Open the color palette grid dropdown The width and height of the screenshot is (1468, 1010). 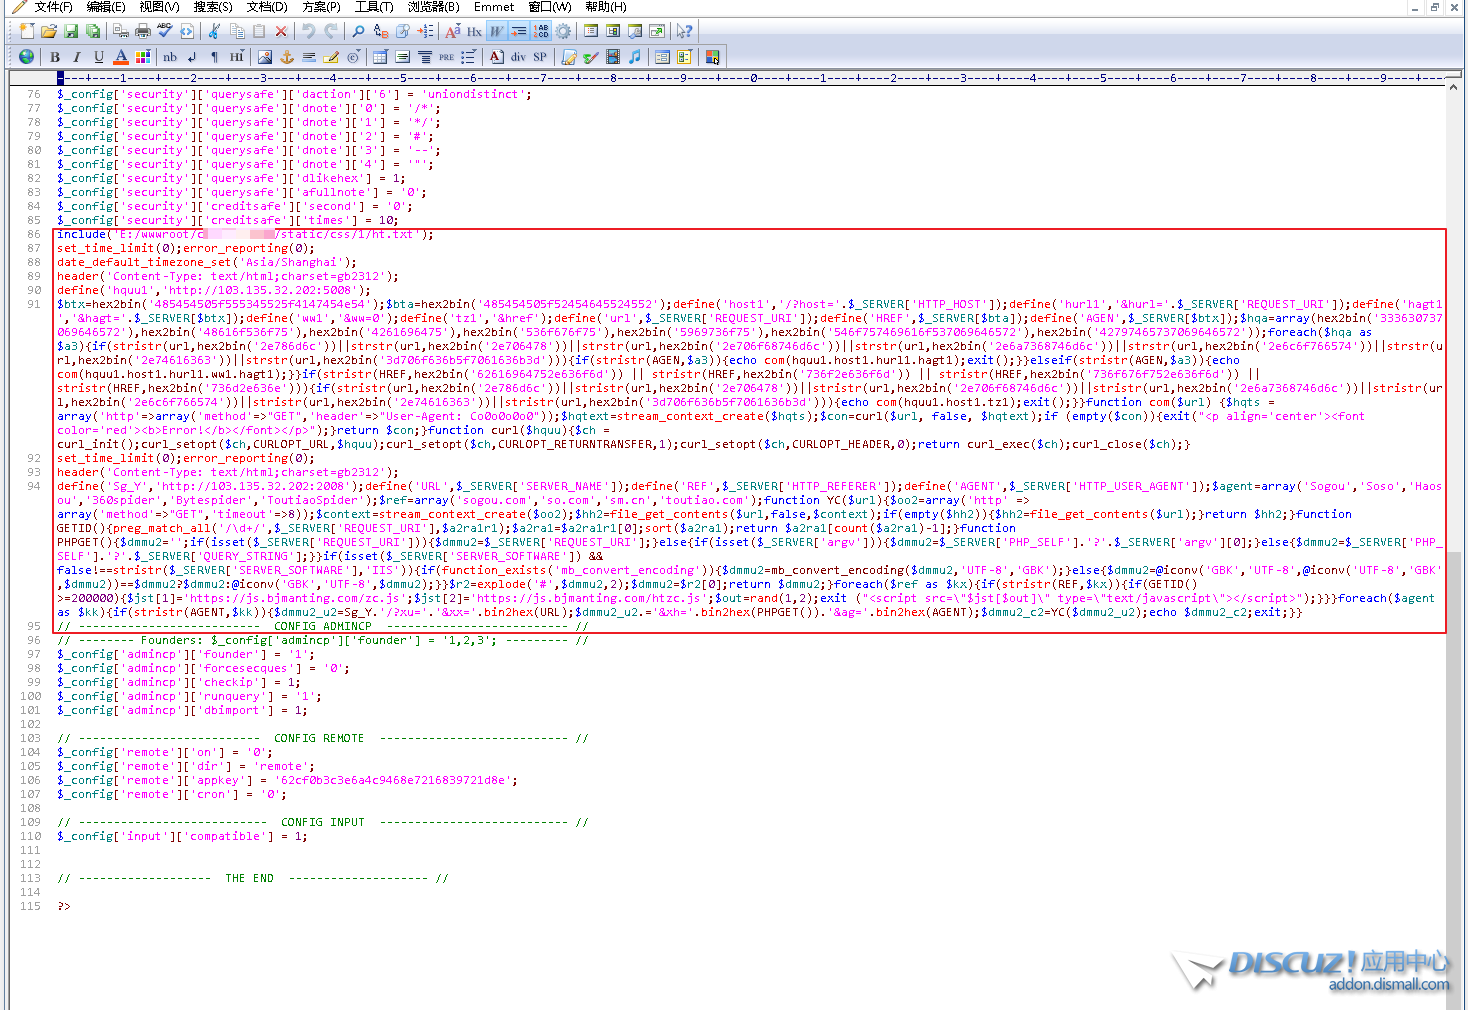[x=143, y=57]
